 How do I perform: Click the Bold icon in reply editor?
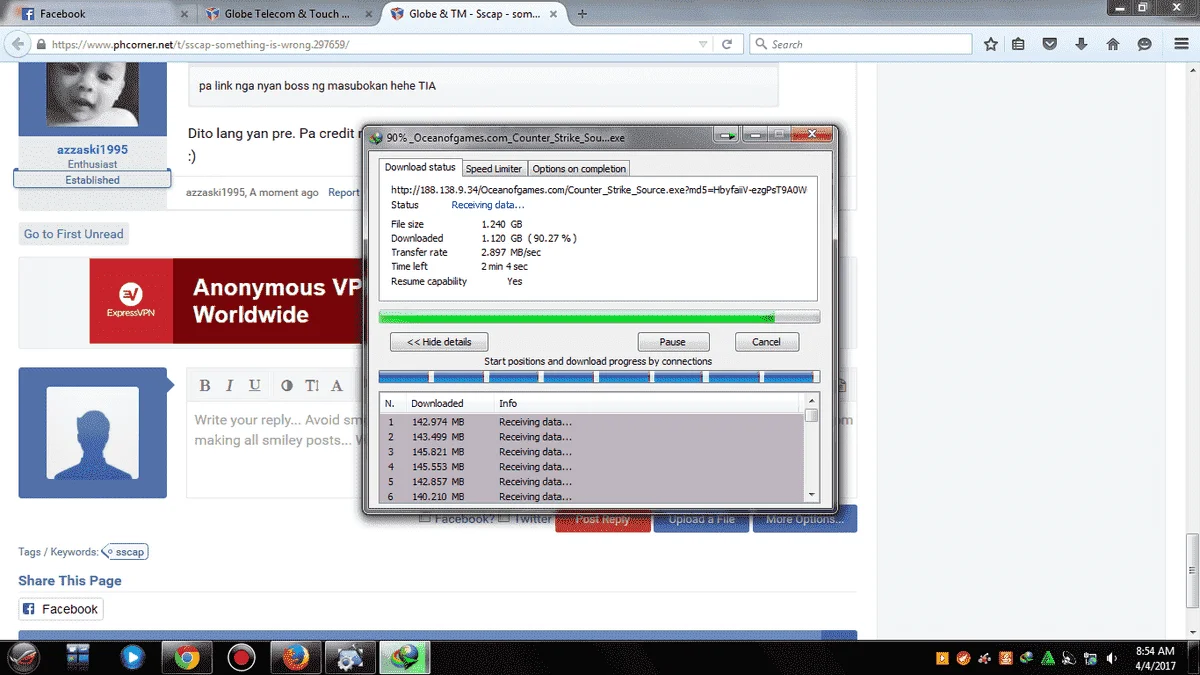tap(205, 386)
